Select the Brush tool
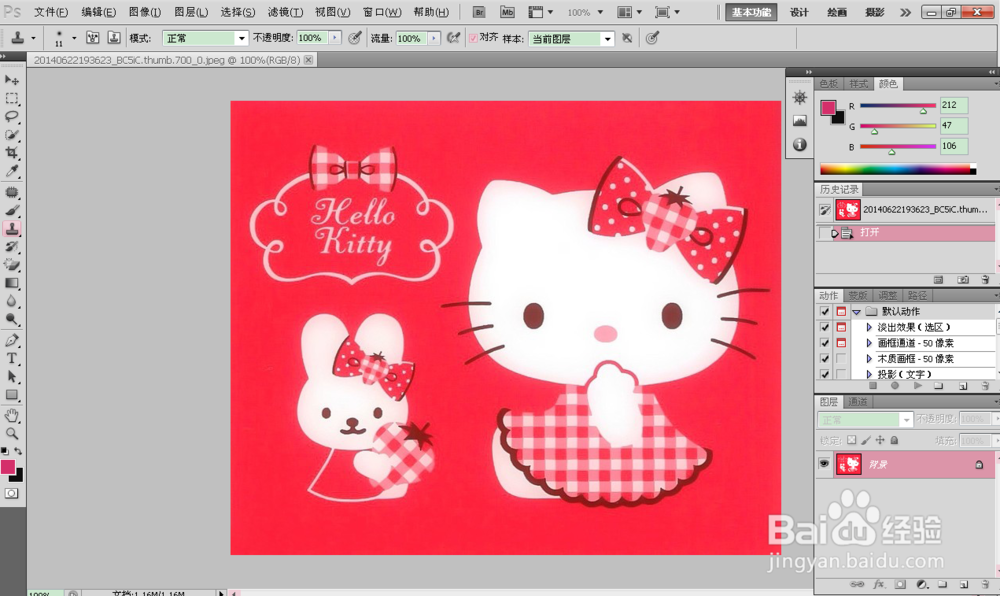The width and height of the screenshot is (1000, 596). tap(11, 210)
